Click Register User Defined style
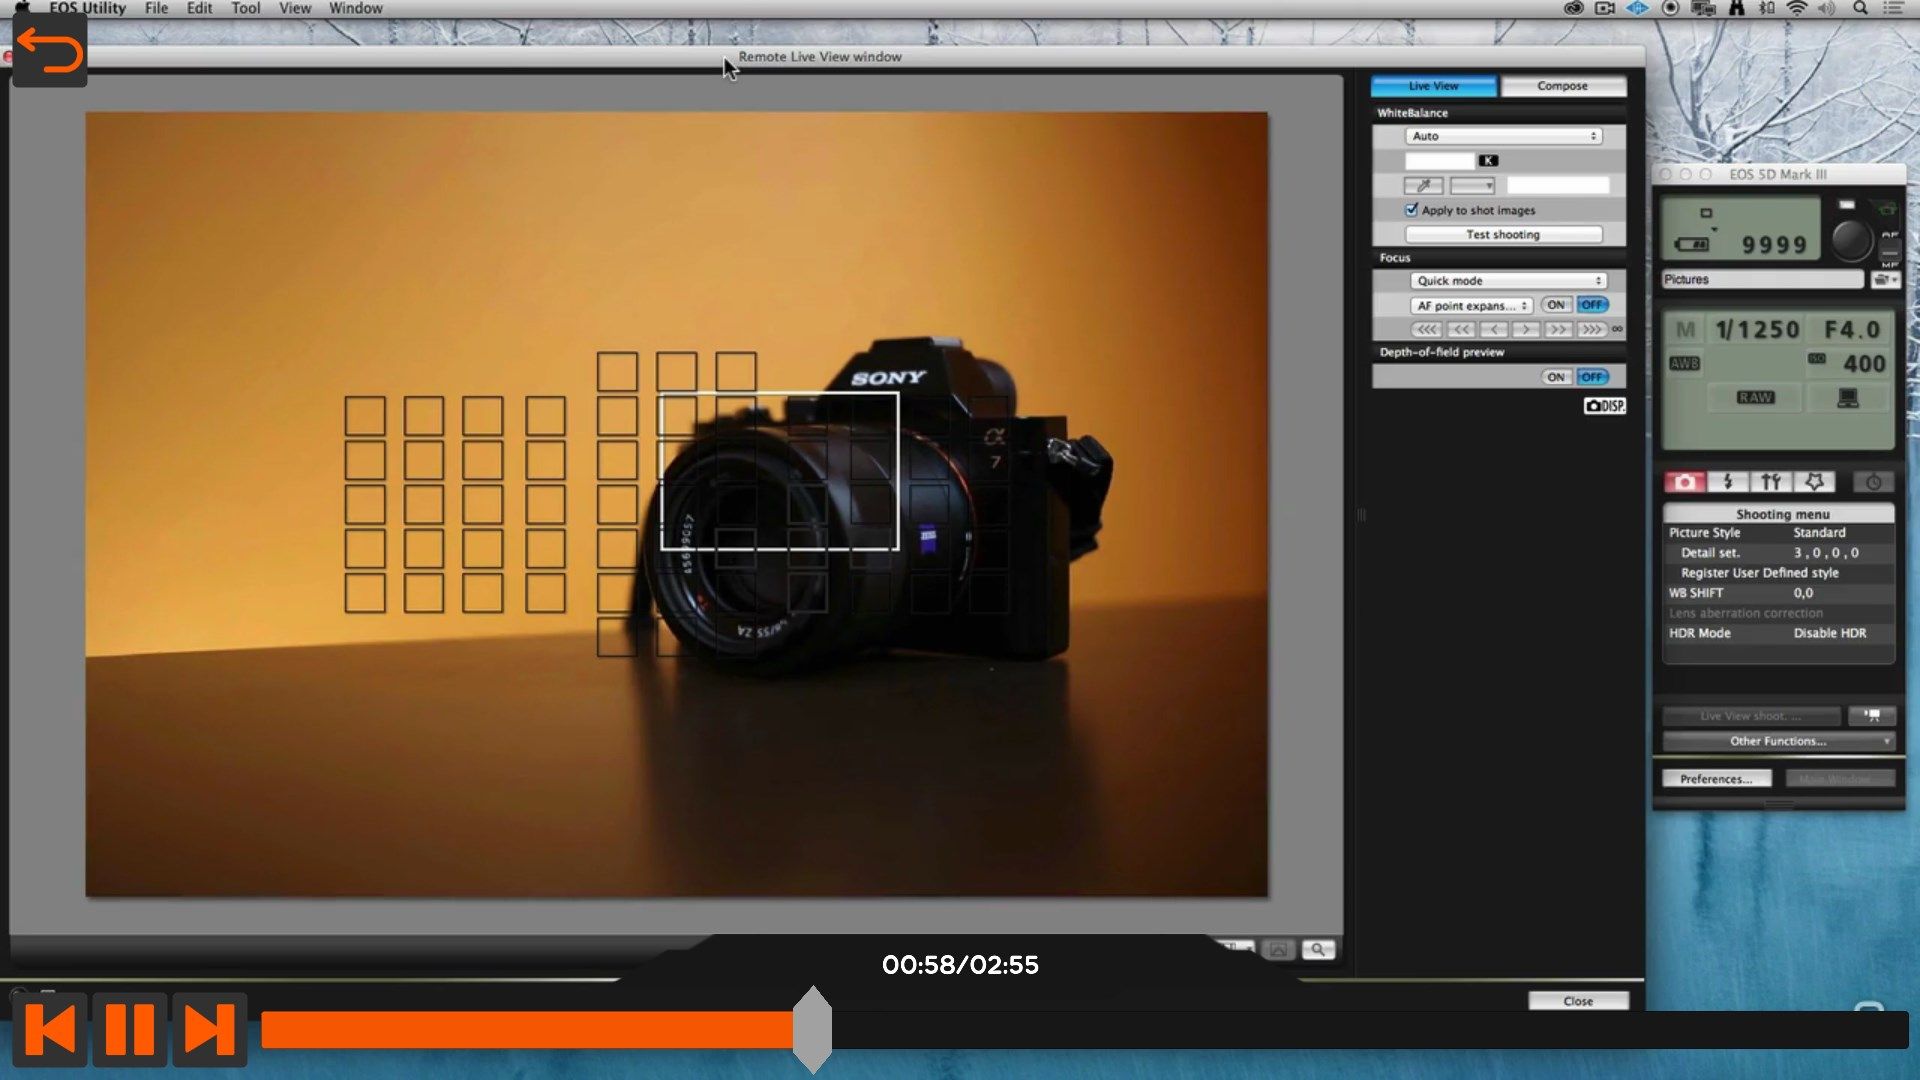This screenshot has width=1920, height=1080. tap(1779, 573)
